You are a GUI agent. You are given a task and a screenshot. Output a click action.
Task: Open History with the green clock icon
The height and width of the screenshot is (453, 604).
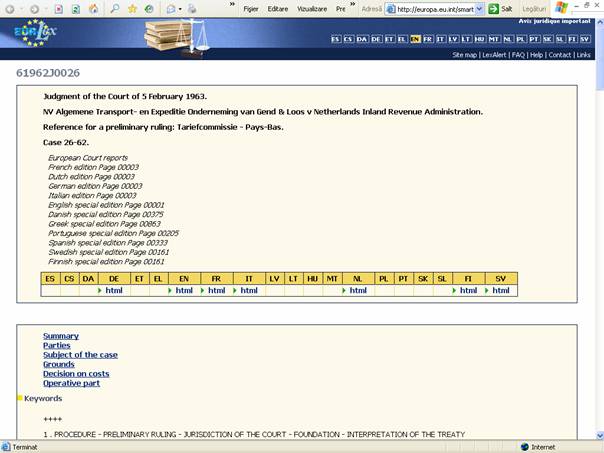149,8
